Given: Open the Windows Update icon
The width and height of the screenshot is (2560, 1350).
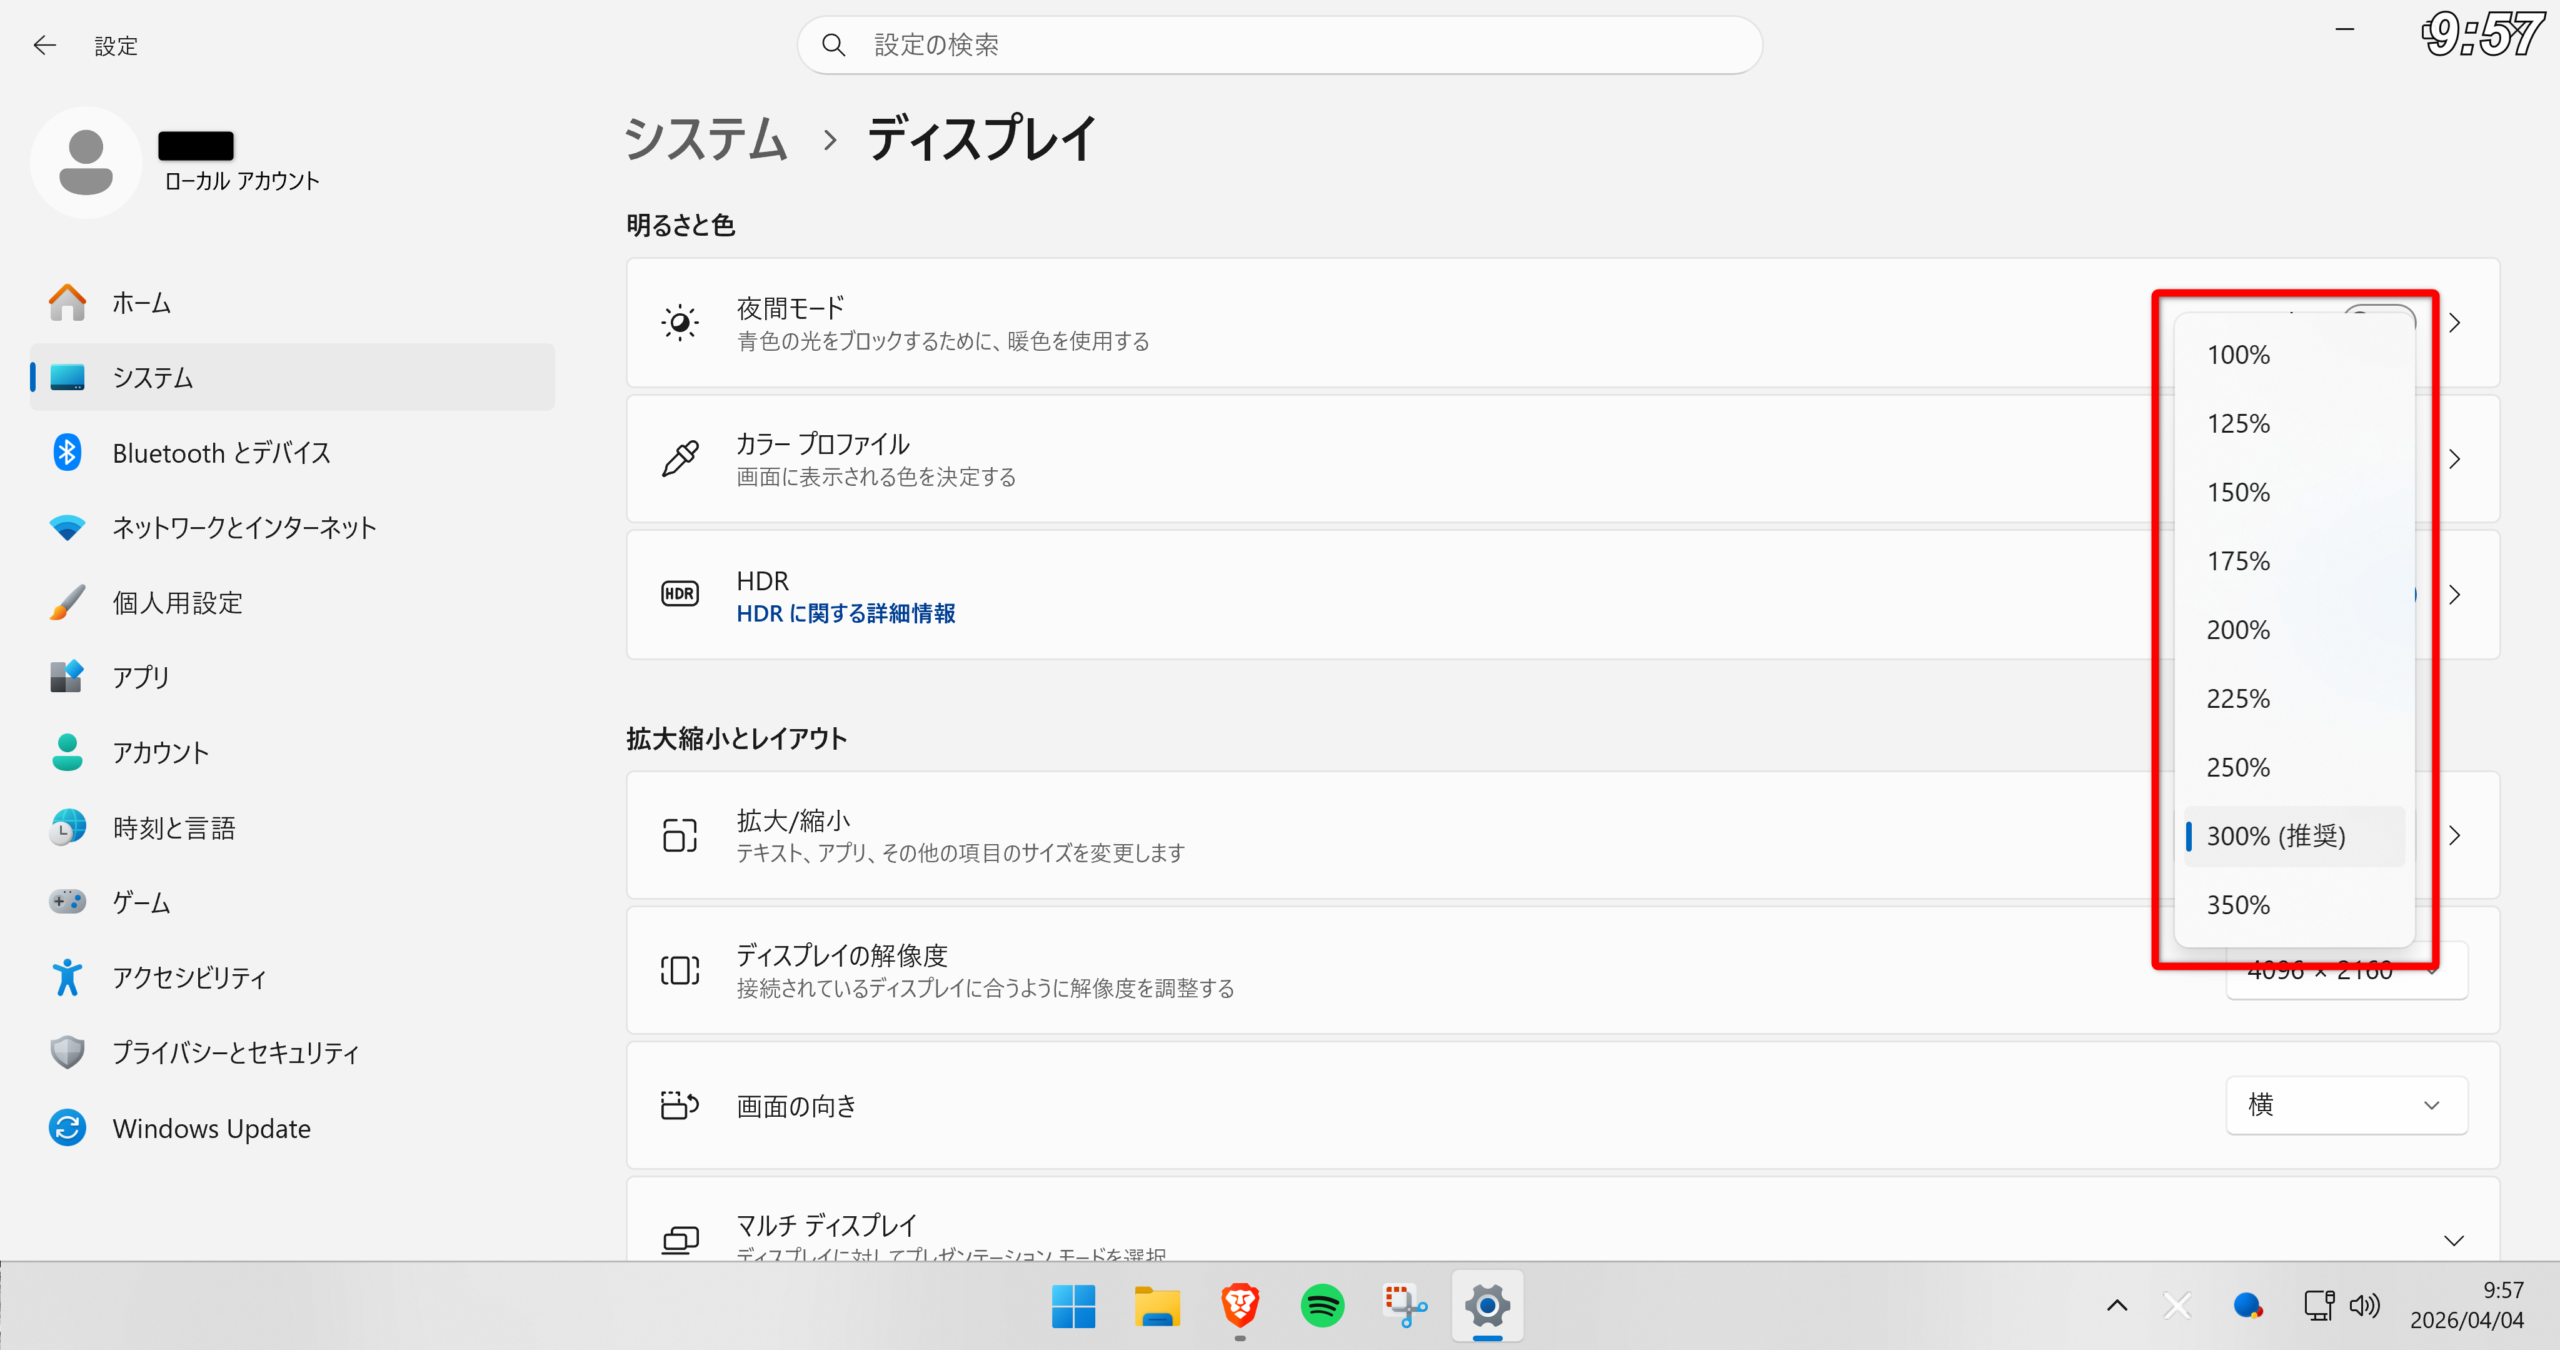Looking at the screenshot, I should coord(67,1128).
